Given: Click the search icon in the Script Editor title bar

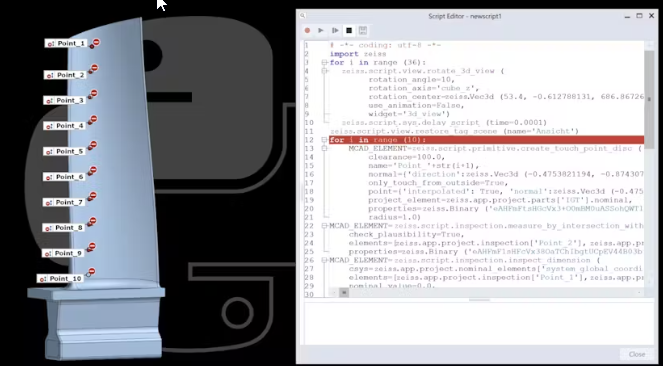Looking at the screenshot, I should tap(303, 16).
